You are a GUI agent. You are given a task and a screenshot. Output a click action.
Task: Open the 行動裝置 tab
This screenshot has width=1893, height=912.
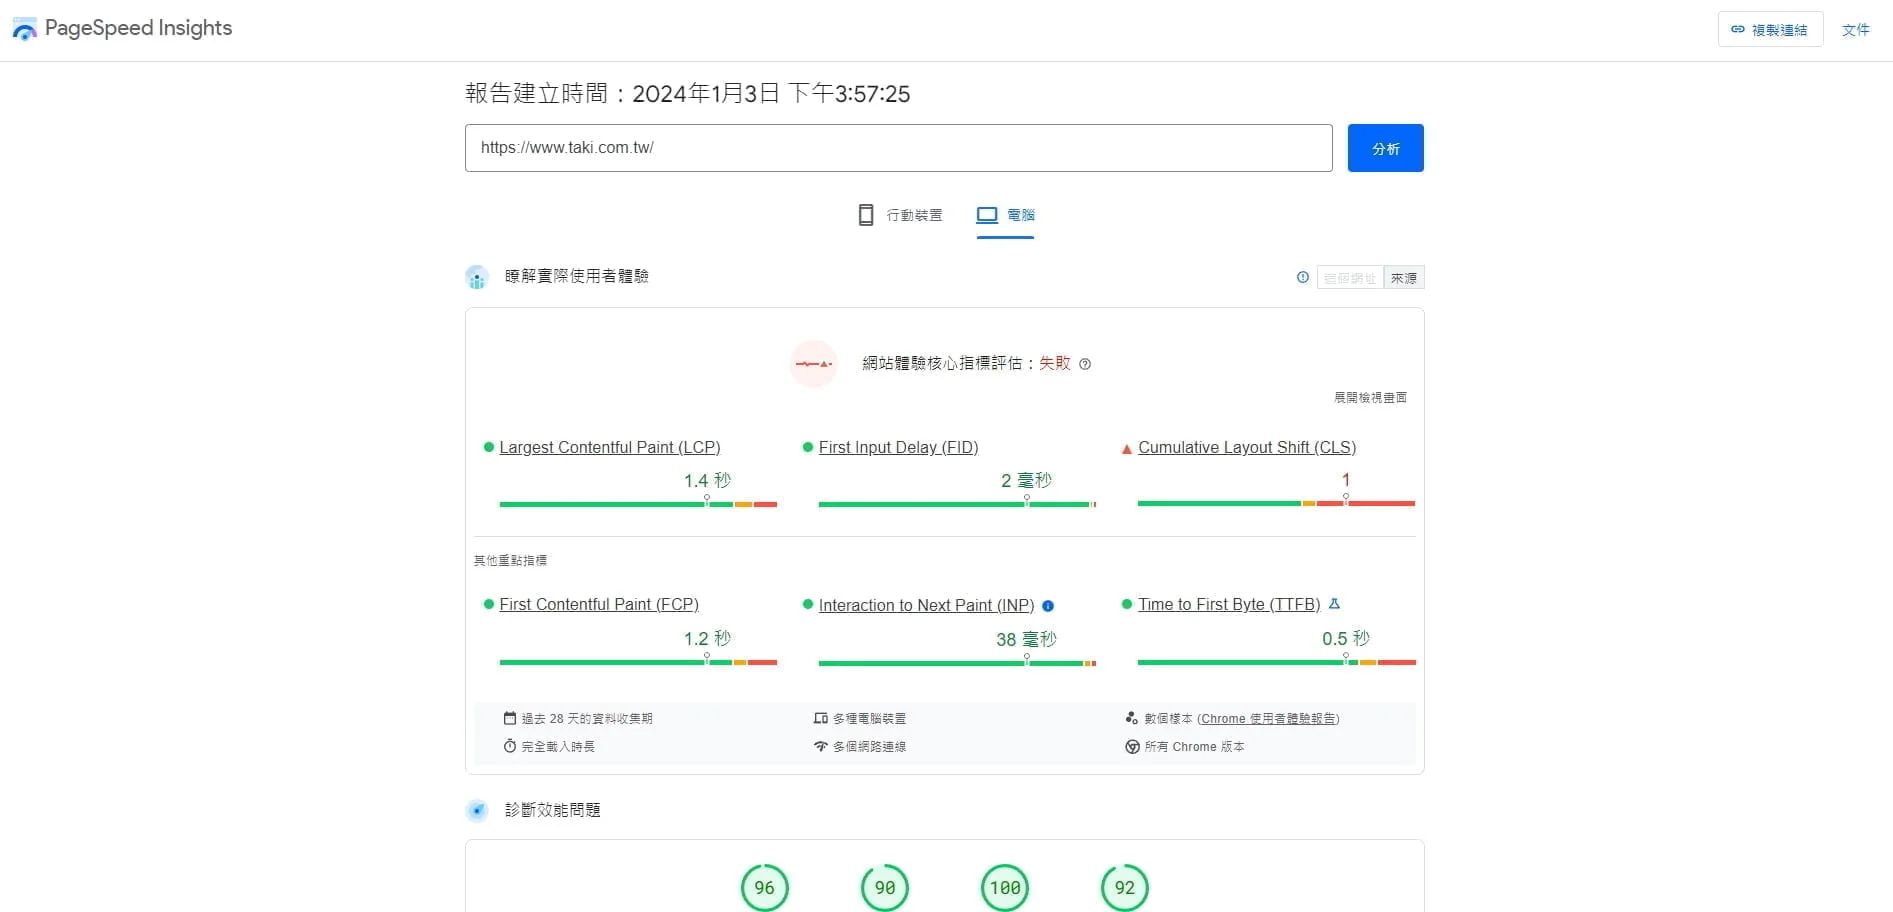[x=900, y=215]
